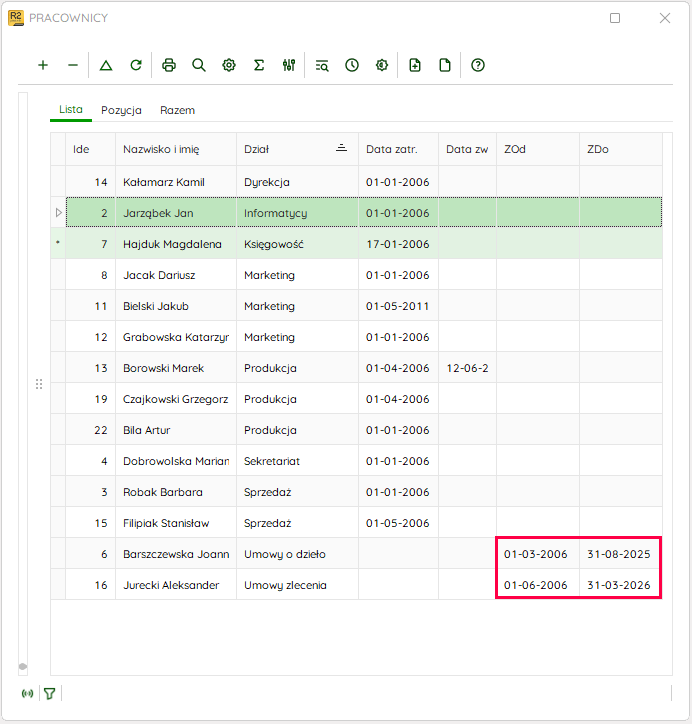Viewport: 692px width, 724px height.
Task: Click the ZDo column header
Action: point(621,149)
